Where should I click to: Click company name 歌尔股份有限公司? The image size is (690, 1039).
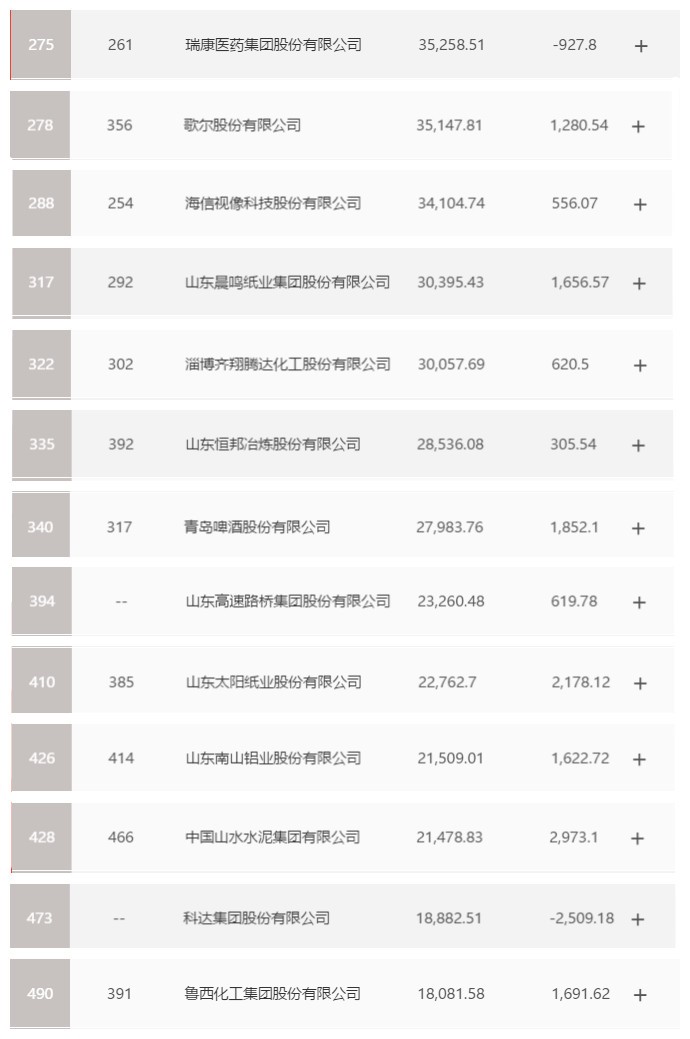click(242, 125)
